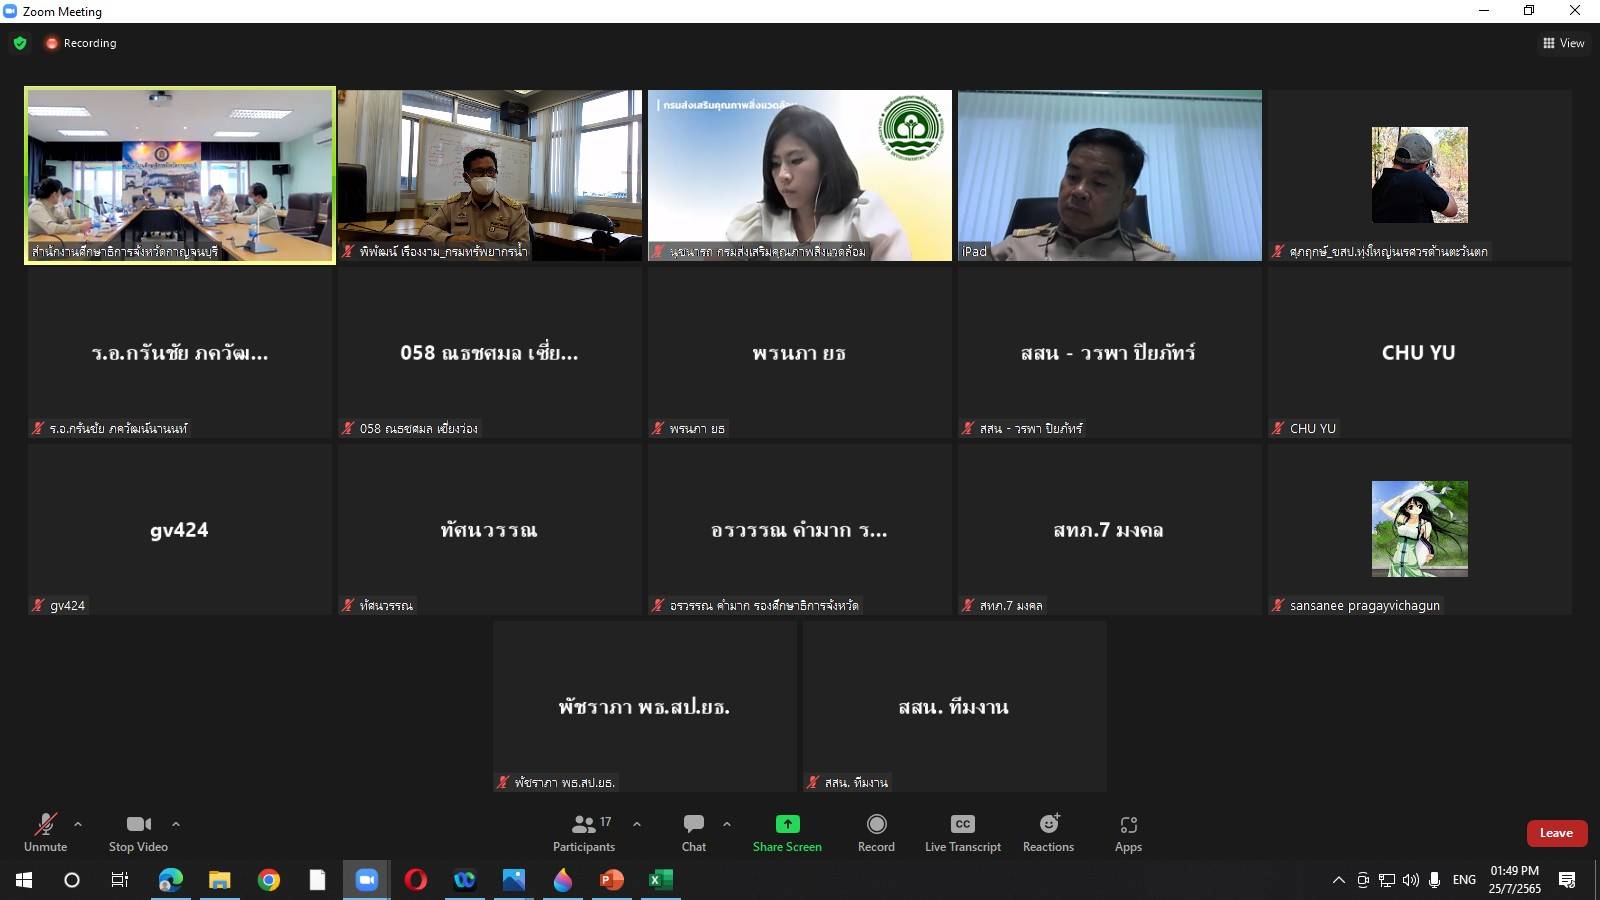Expand the arrow next to Chat

(x=727, y=824)
